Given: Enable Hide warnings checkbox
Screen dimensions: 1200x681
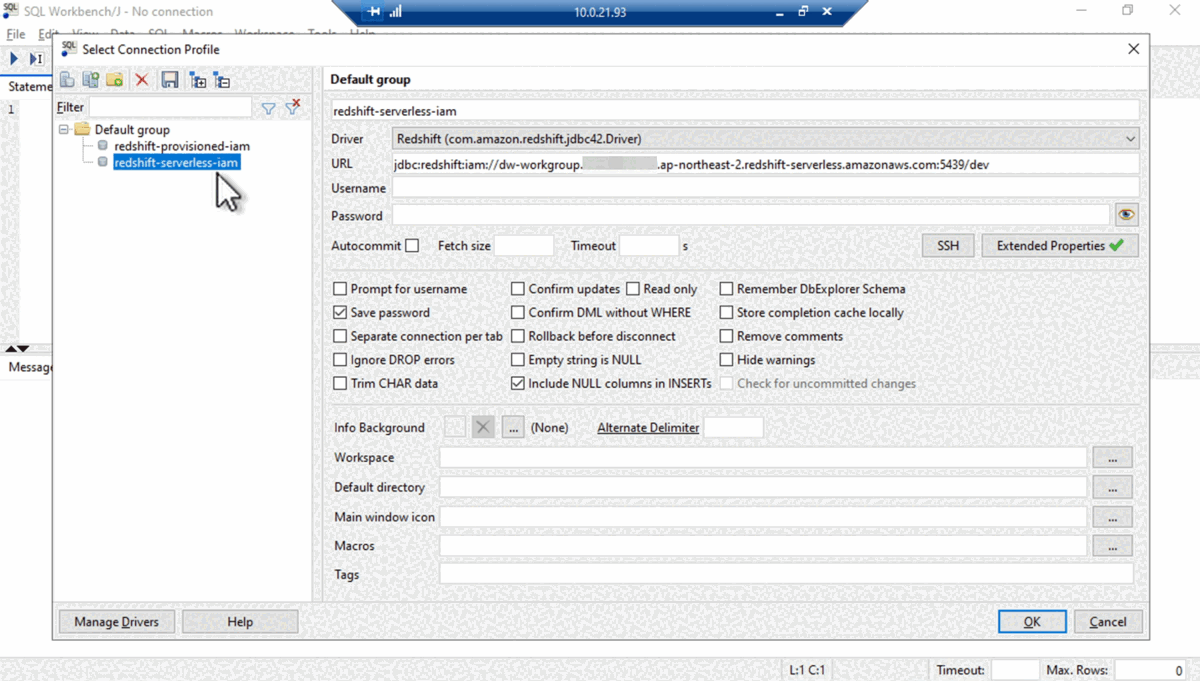Looking at the screenshot, I should (727, 360).
